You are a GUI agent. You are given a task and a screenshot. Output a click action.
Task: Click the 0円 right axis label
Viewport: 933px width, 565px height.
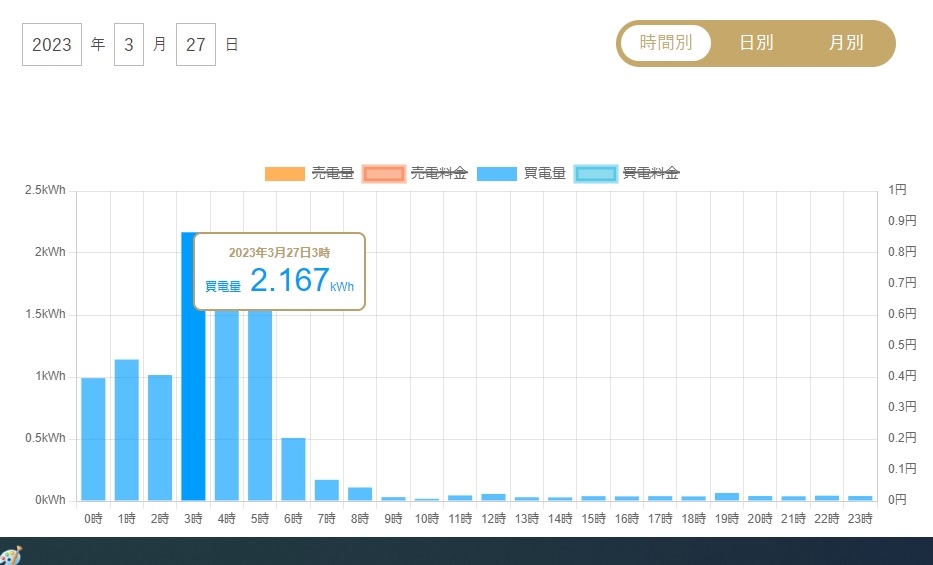[897, 500]
